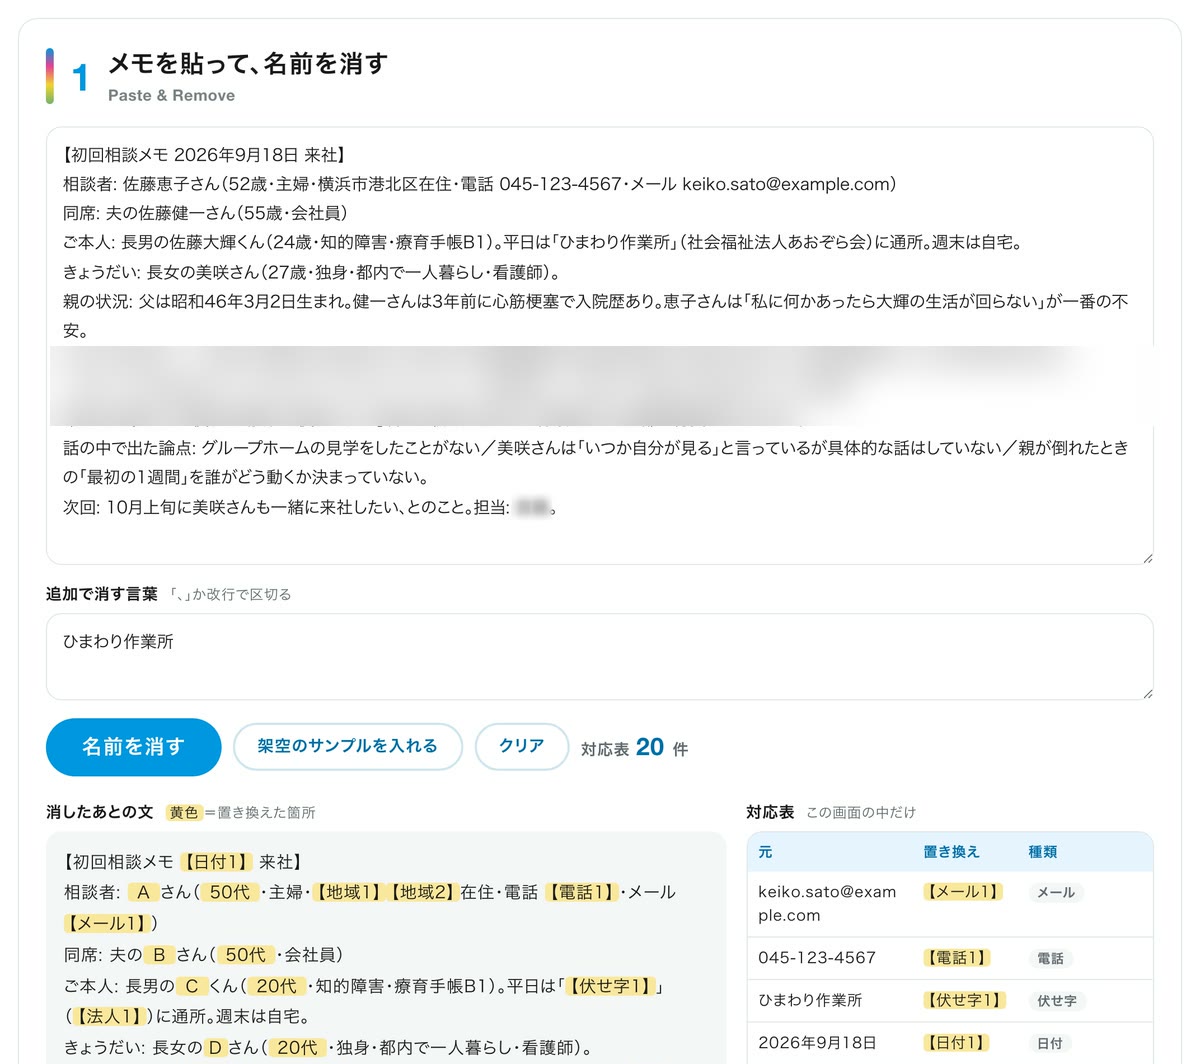Click the memo textarea resize handle
Viewport: 1200px width, 1064px height.
1147,557
